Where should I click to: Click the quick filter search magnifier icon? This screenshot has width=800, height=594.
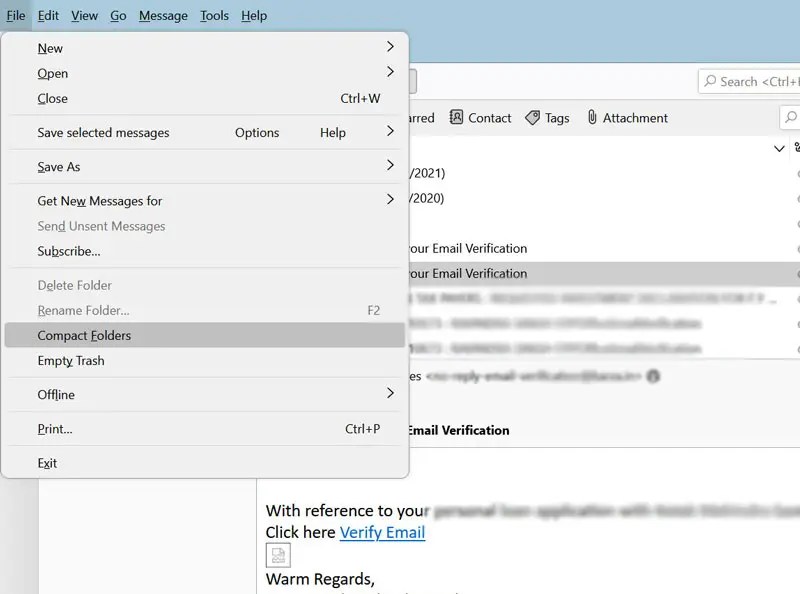tap(790, 117)
